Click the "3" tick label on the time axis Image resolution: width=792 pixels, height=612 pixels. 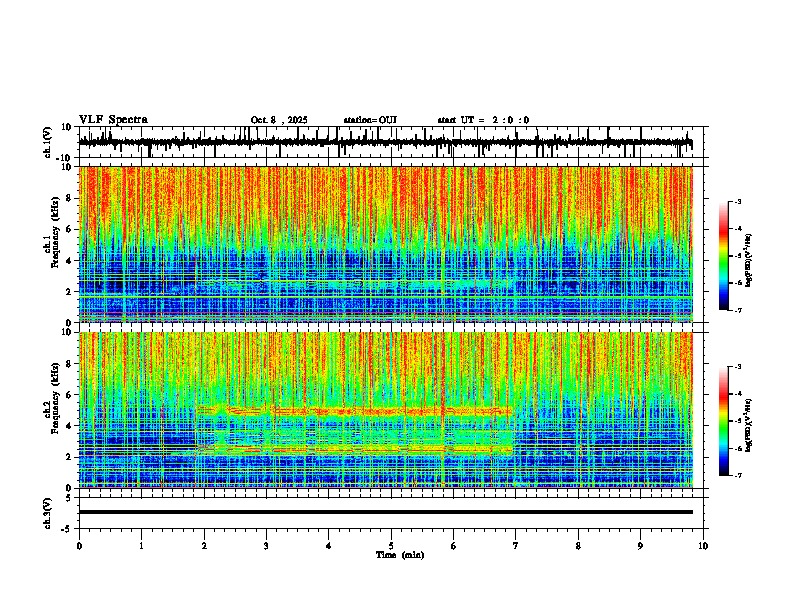266,546
